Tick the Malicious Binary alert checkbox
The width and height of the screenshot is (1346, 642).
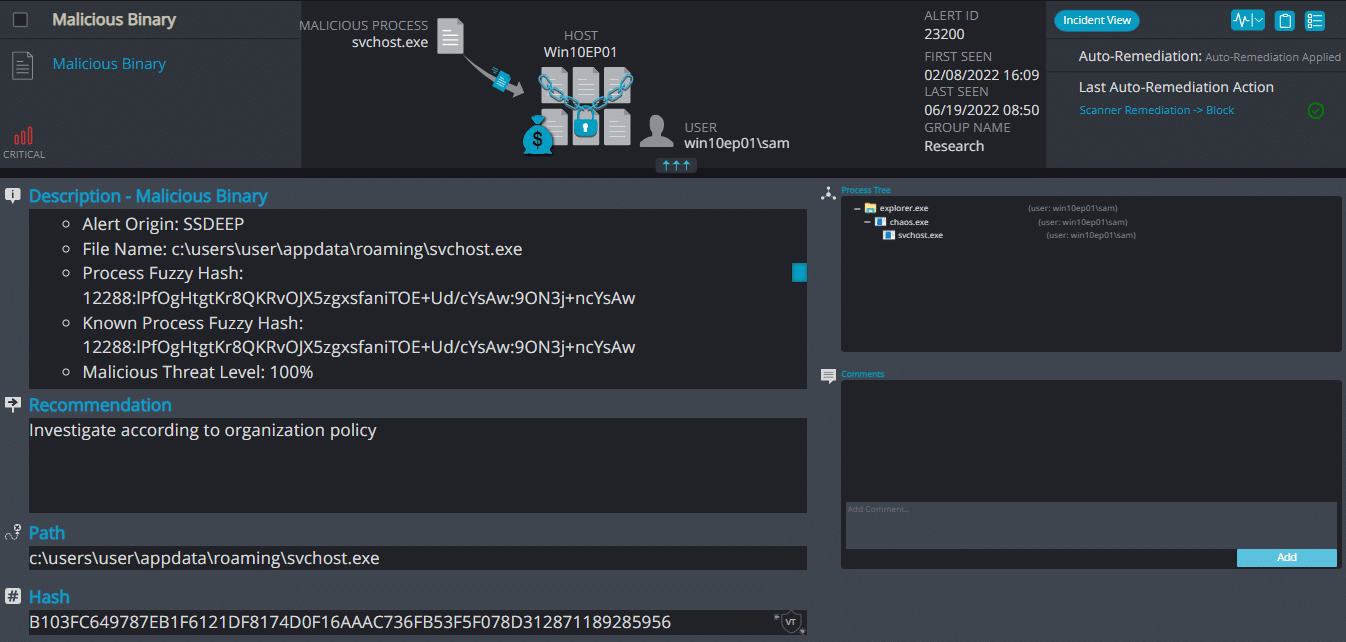(20, 19)
